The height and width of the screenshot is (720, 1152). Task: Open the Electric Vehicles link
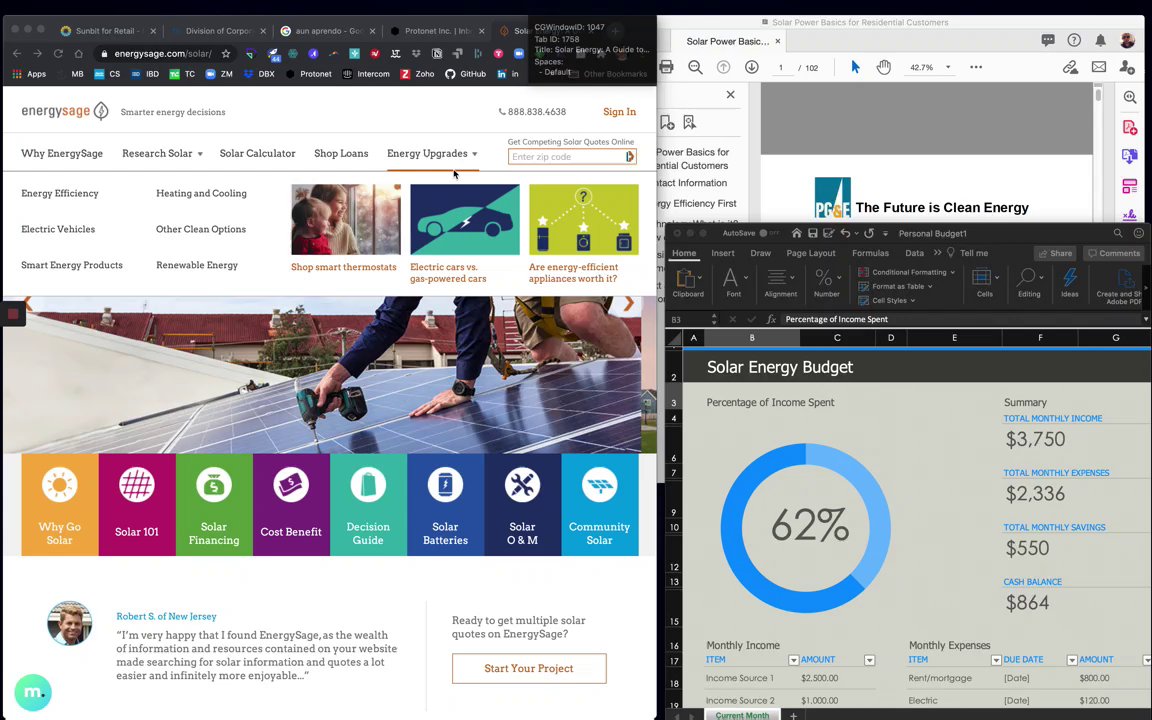tap(58, 228)
